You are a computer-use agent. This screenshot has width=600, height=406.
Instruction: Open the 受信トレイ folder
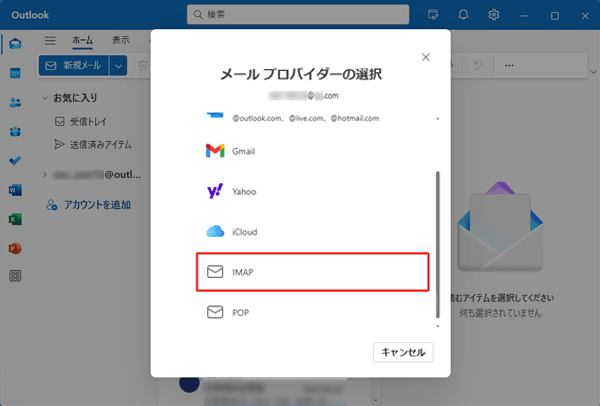coord(81,122)
